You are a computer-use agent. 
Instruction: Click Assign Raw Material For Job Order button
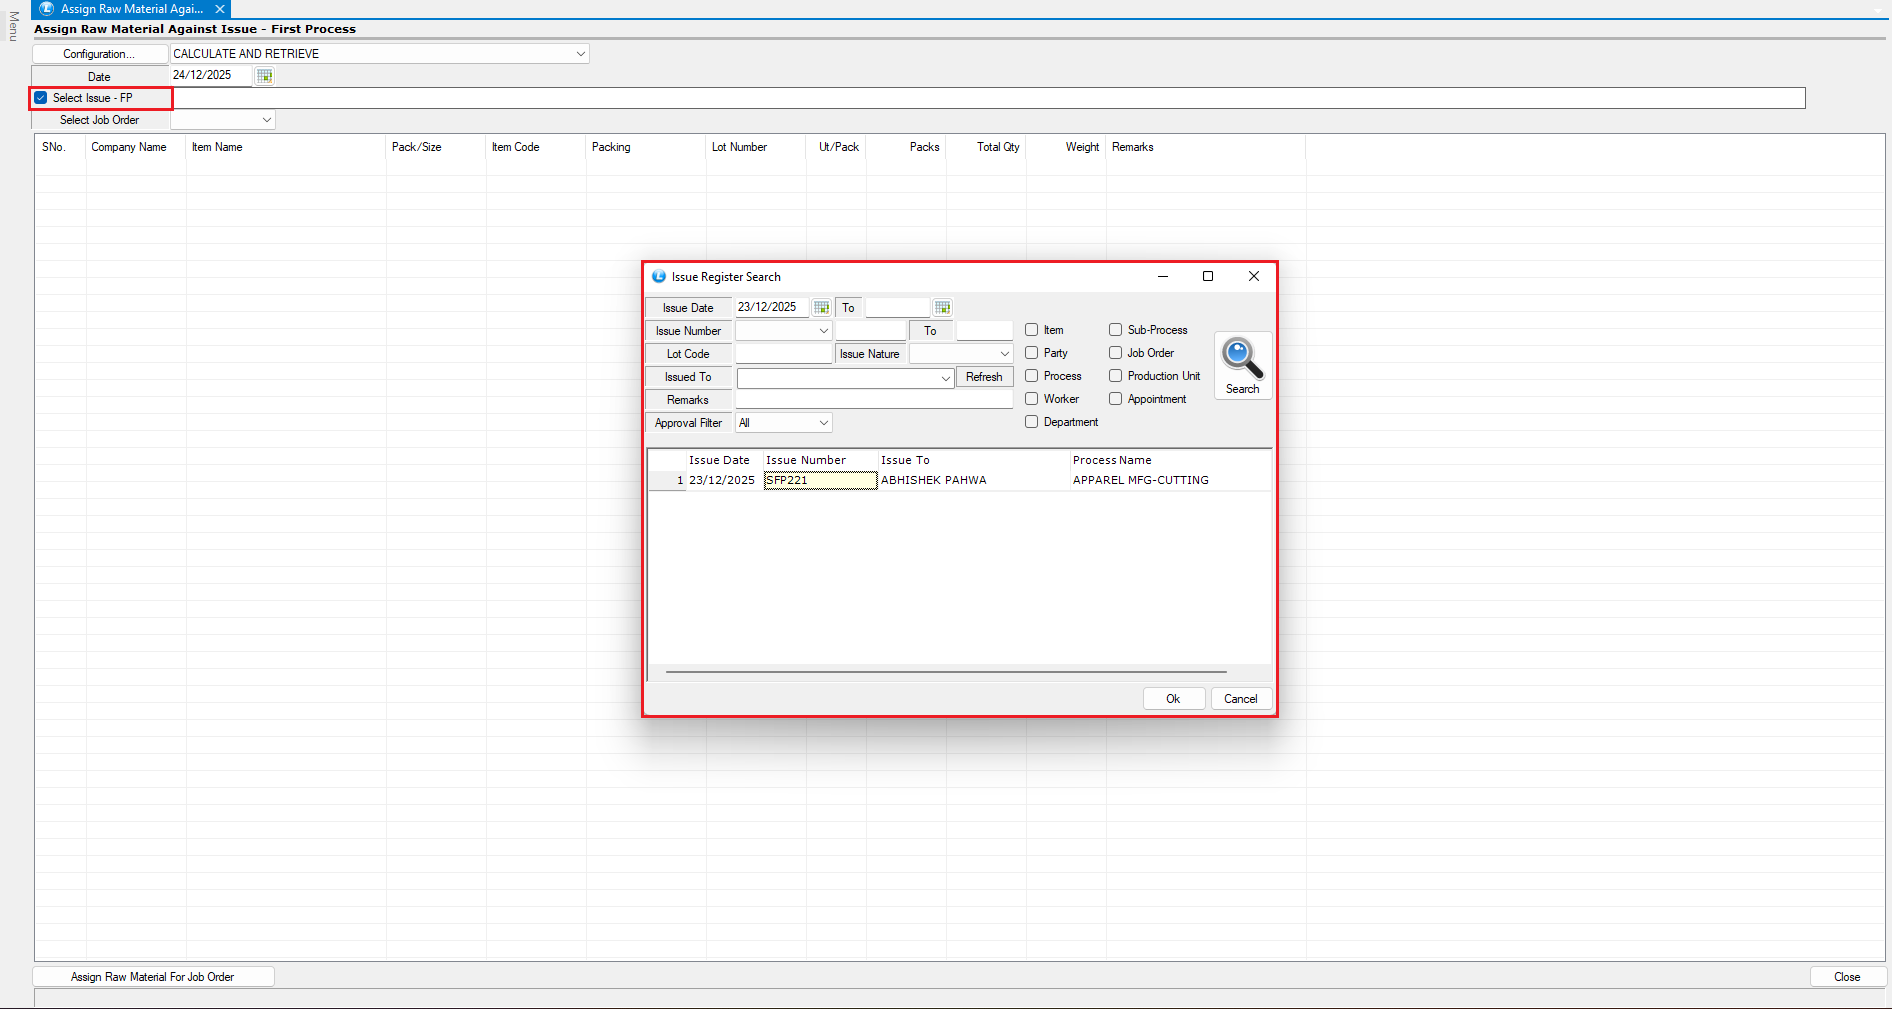click(x=153, y=977)
